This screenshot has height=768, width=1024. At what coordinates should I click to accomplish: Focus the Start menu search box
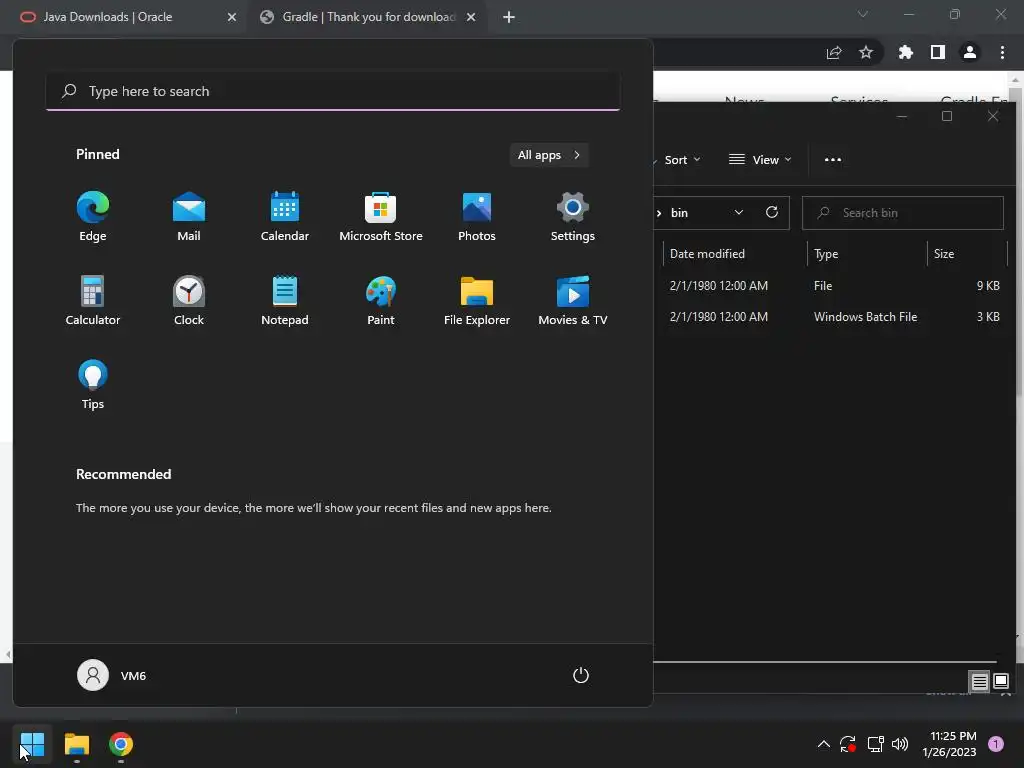point(333,91)
